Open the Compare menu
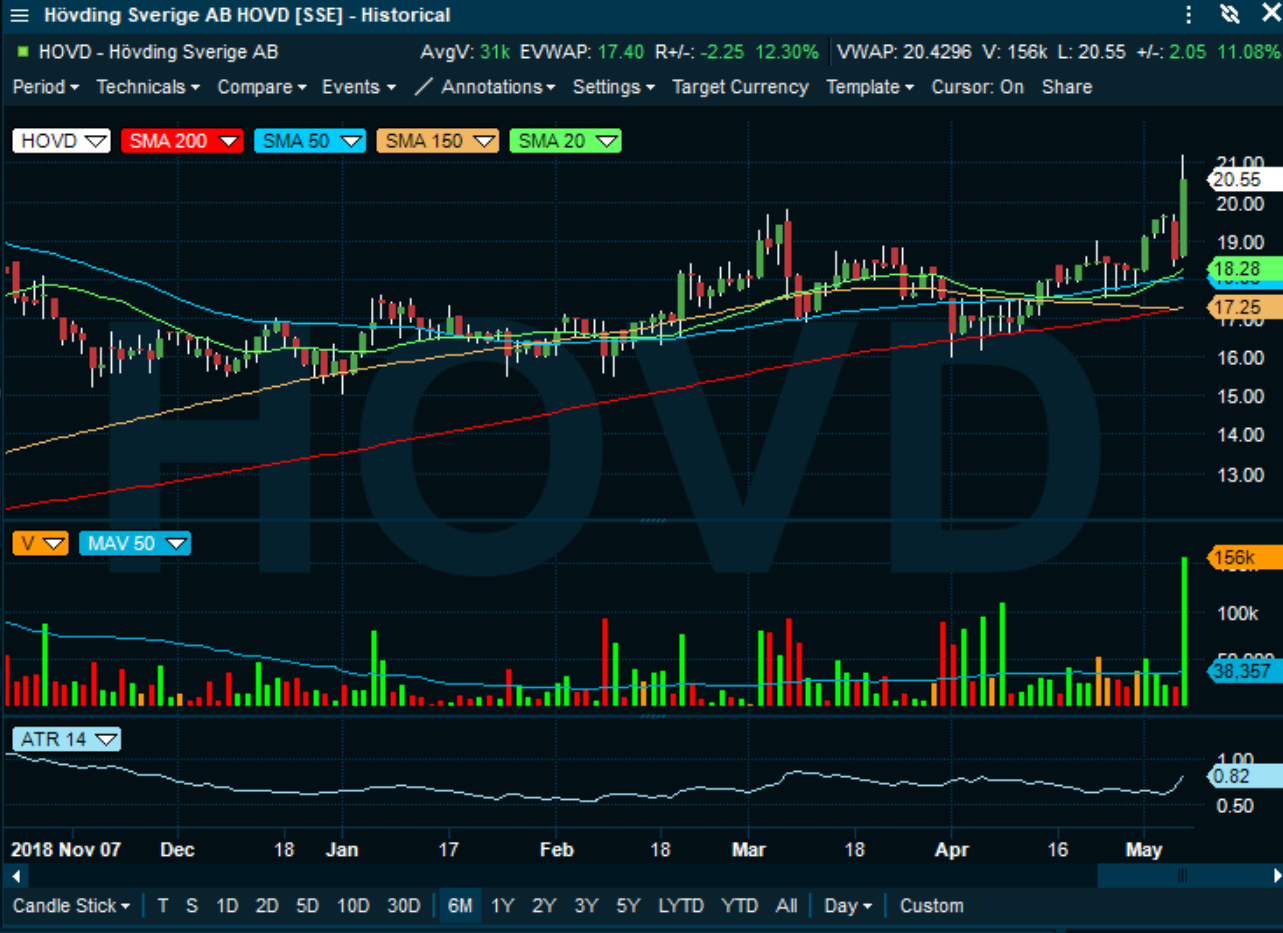Image resolution: width=1283 pixels, height=933 pixels. point(262,87)
